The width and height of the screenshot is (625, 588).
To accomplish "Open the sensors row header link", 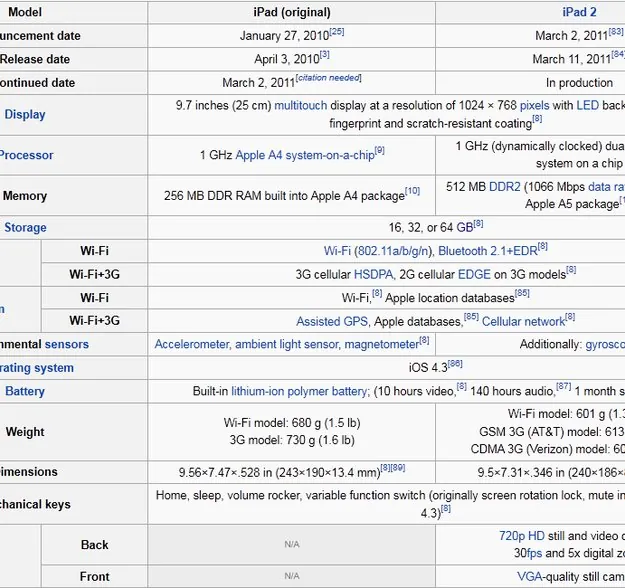I will pos(67,344).
